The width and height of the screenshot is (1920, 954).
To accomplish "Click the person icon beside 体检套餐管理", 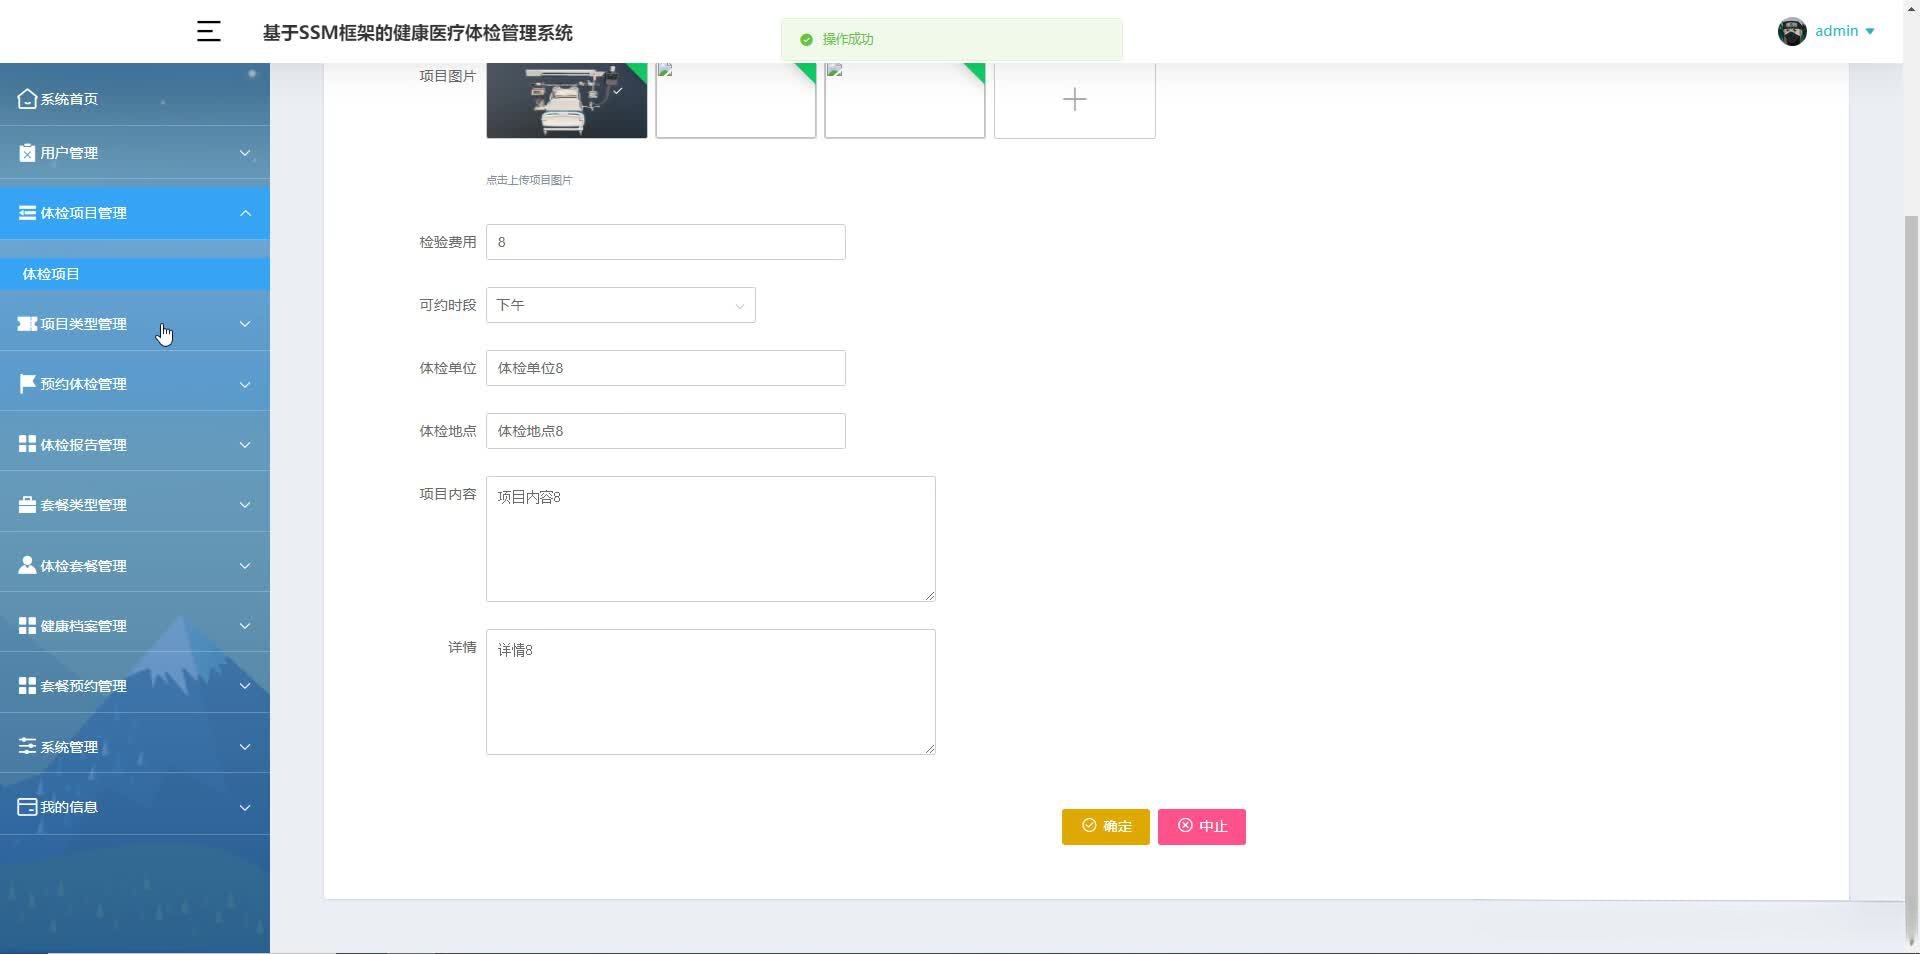I will (27, 565).
